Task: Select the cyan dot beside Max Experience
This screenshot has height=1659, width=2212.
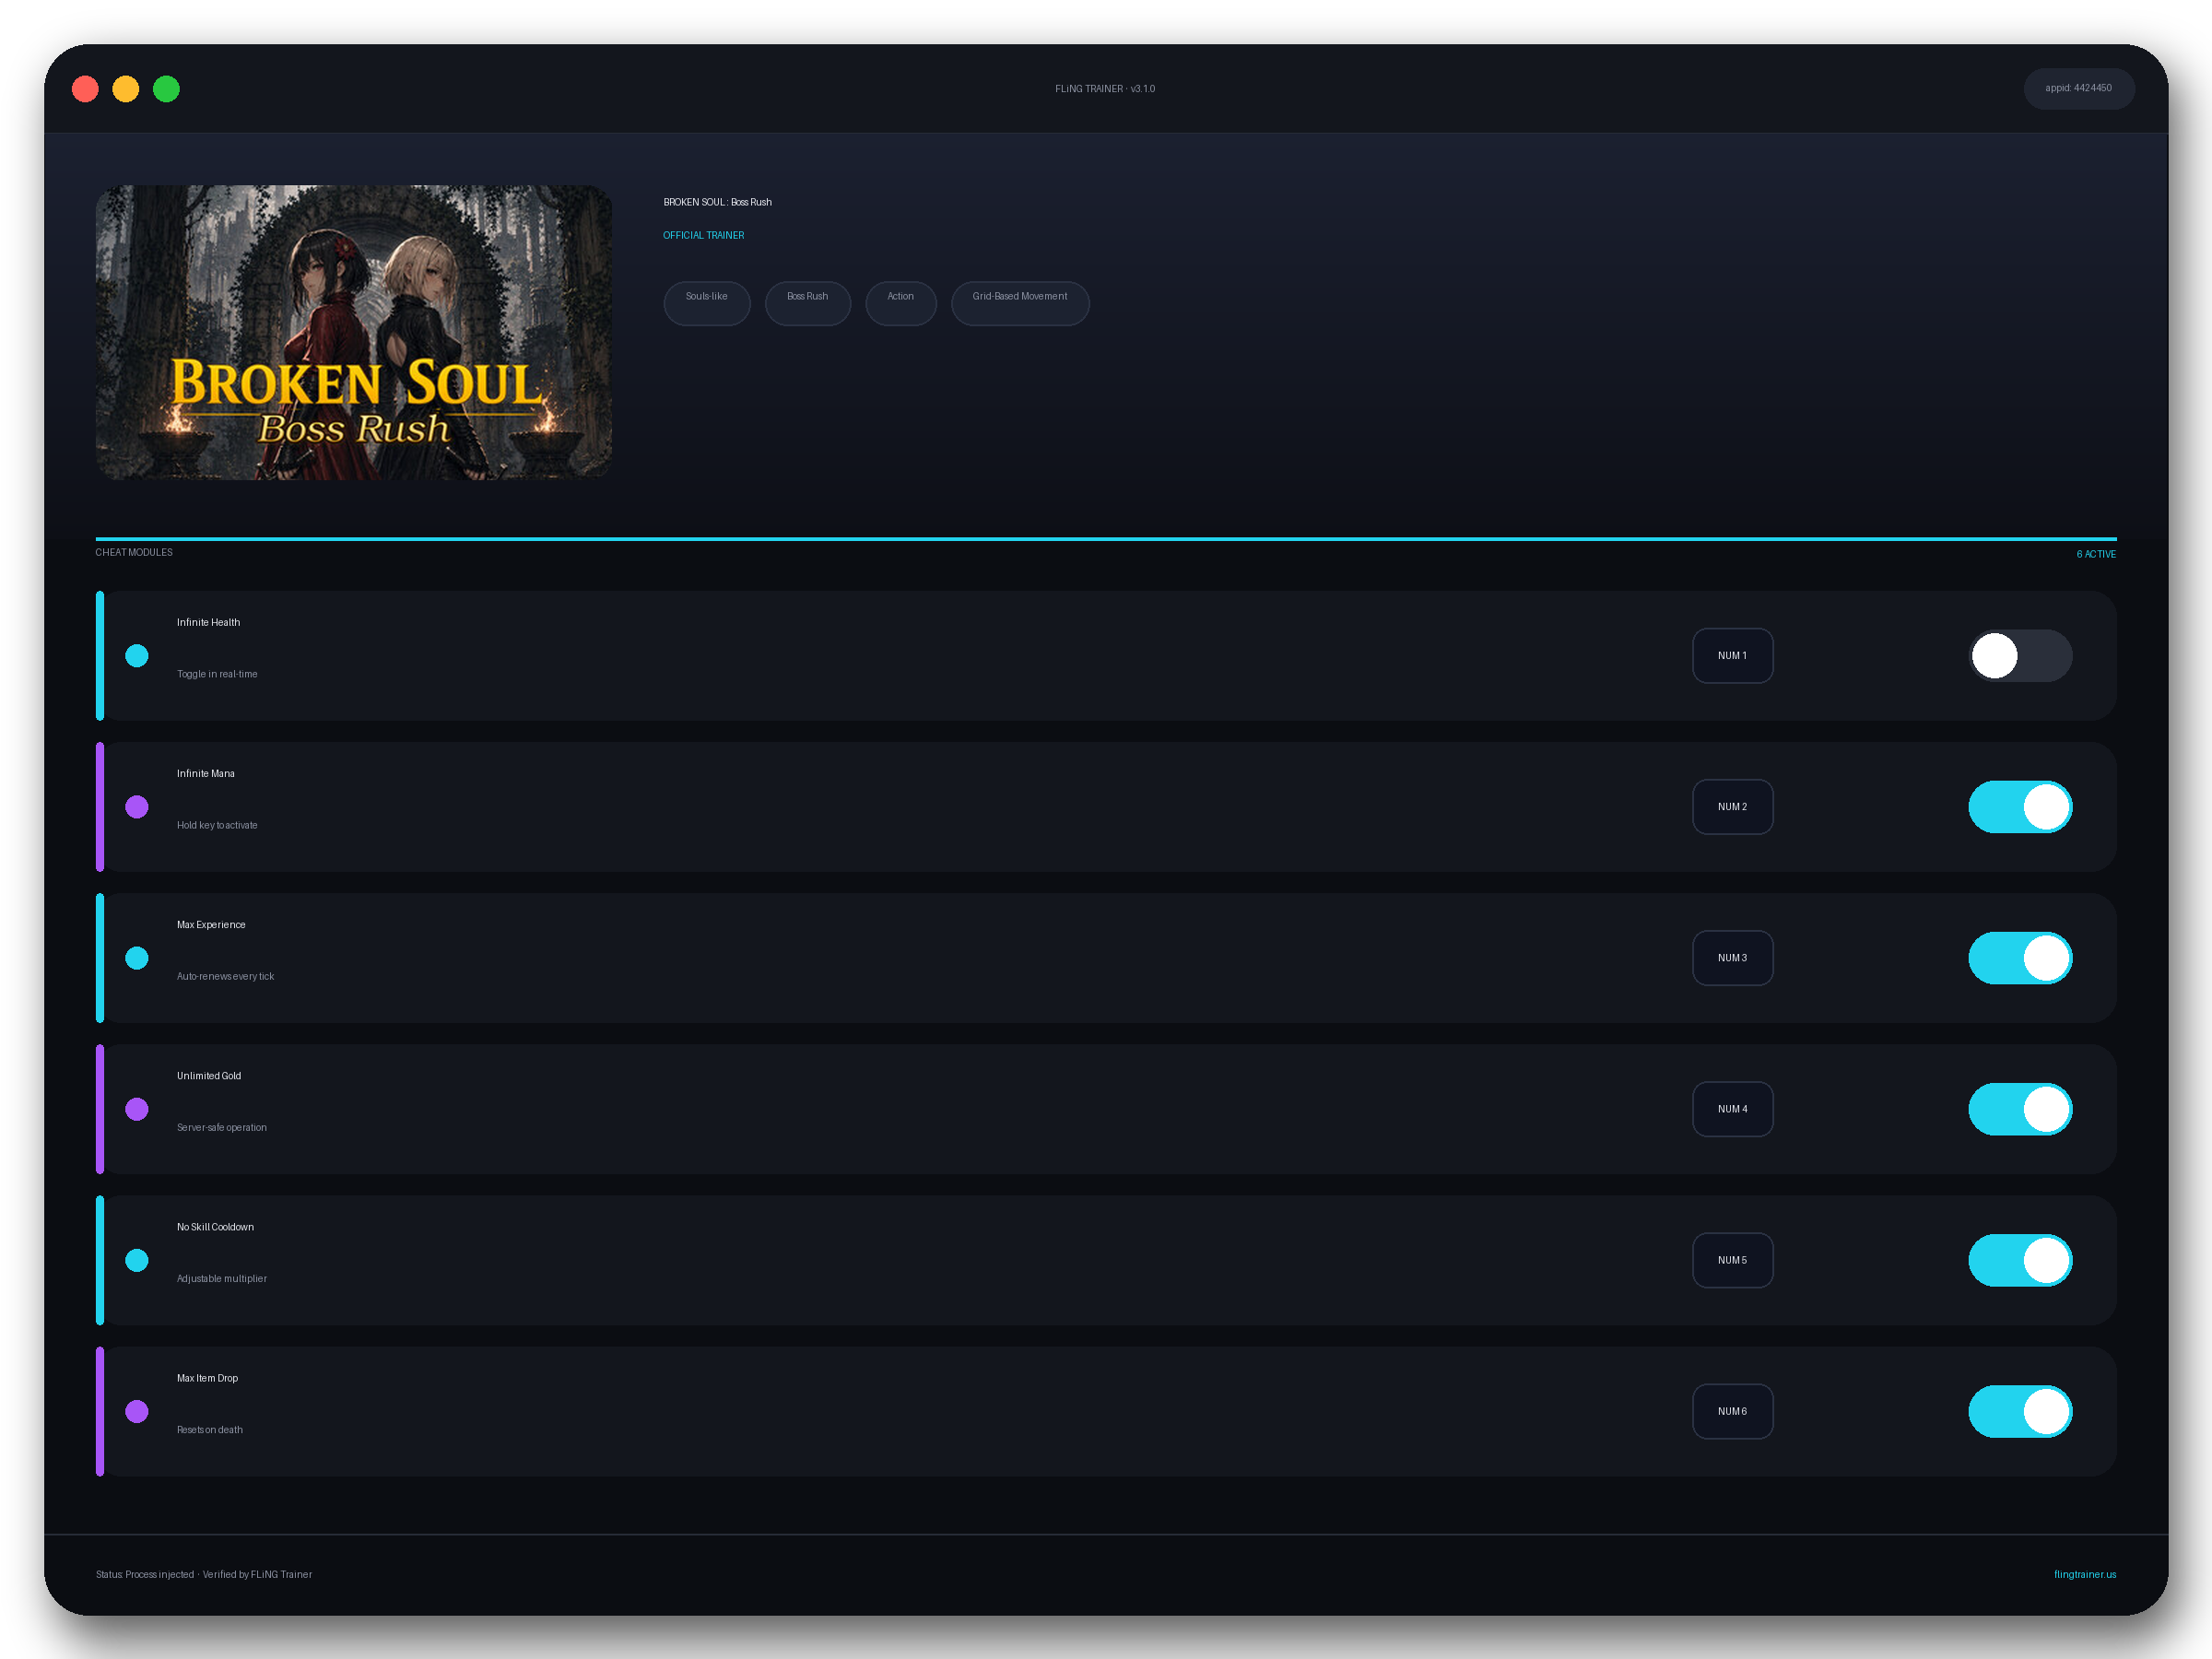Action: coord(137,958)
